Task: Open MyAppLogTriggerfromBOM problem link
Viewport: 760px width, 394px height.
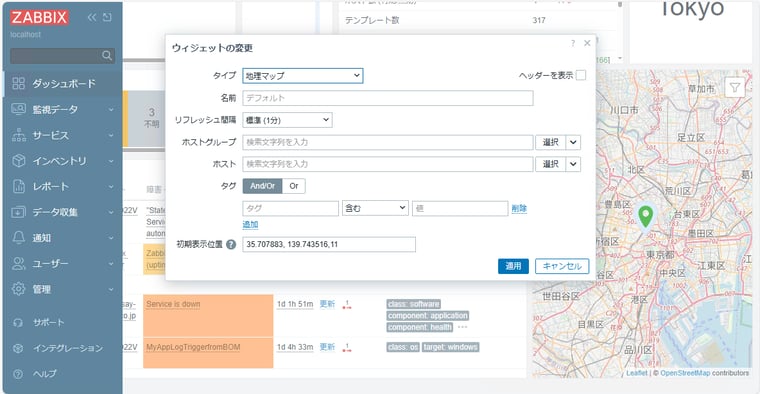Action: (x=193, y=347)
